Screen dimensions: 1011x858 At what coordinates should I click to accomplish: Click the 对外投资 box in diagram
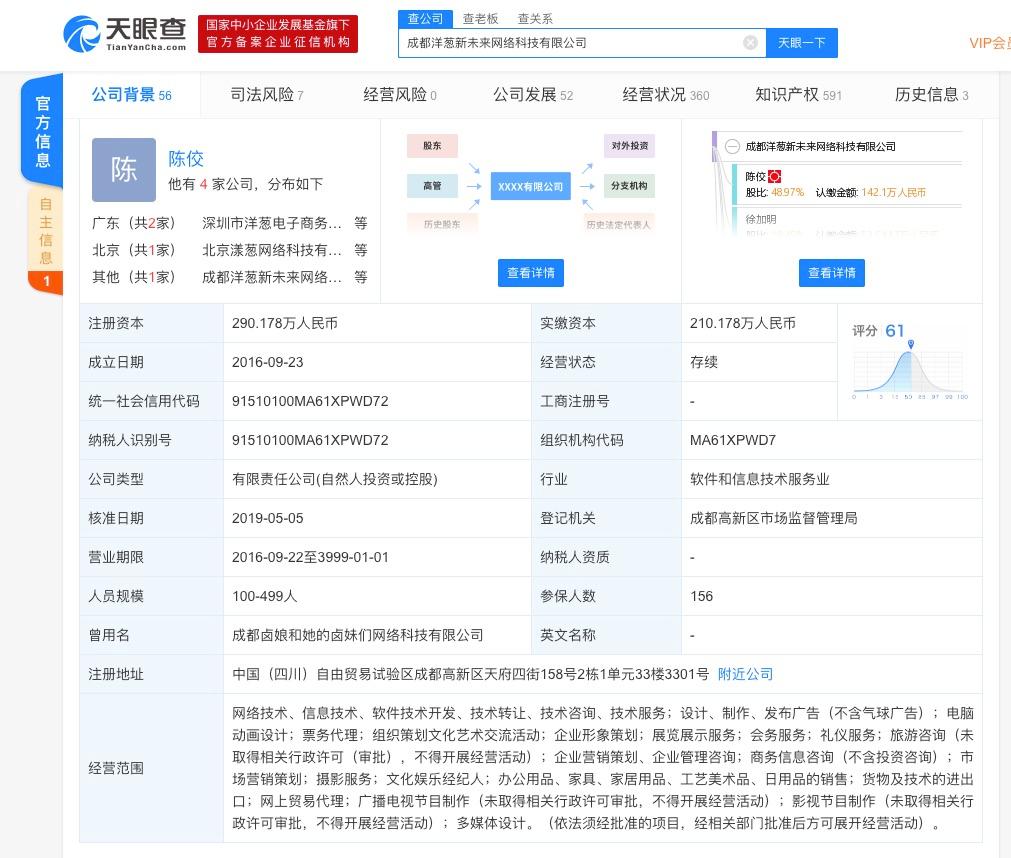(629, 146)
